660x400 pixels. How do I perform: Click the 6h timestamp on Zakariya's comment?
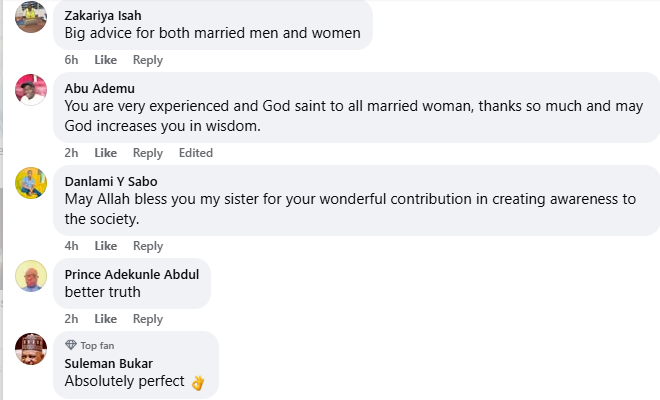click(71, 60)
